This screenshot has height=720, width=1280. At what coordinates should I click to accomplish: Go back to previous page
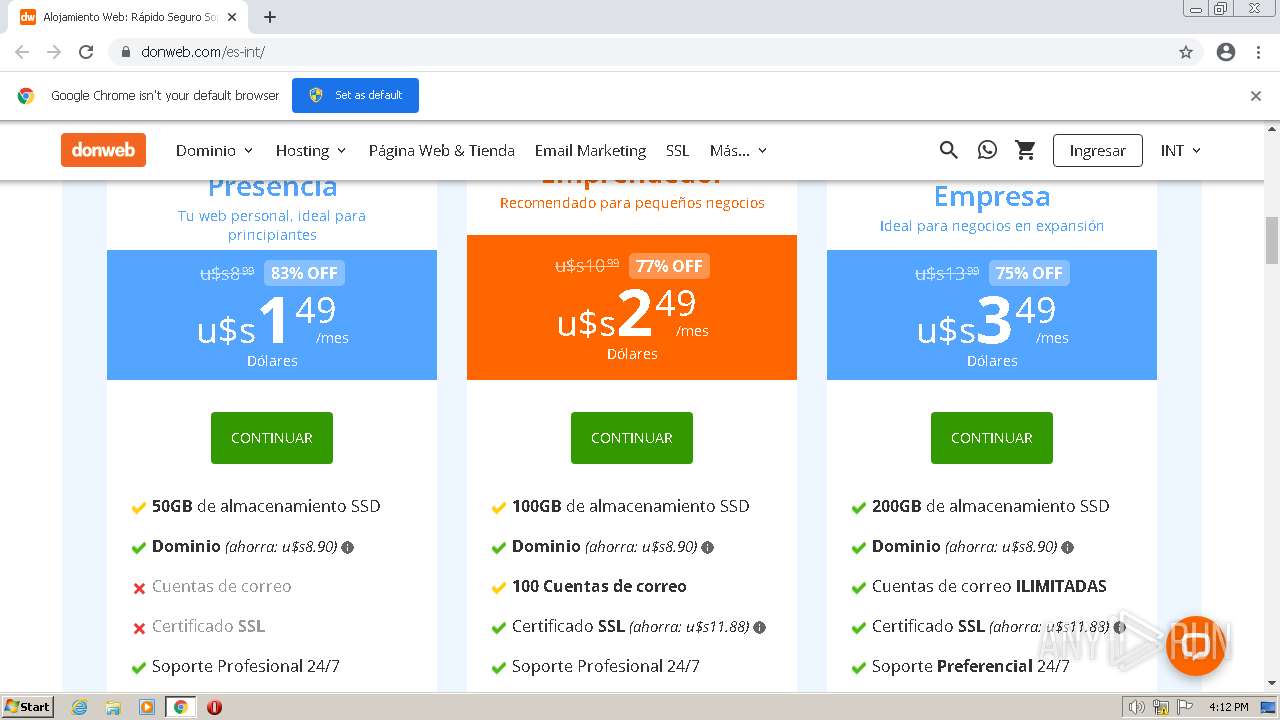pos(22,52)
